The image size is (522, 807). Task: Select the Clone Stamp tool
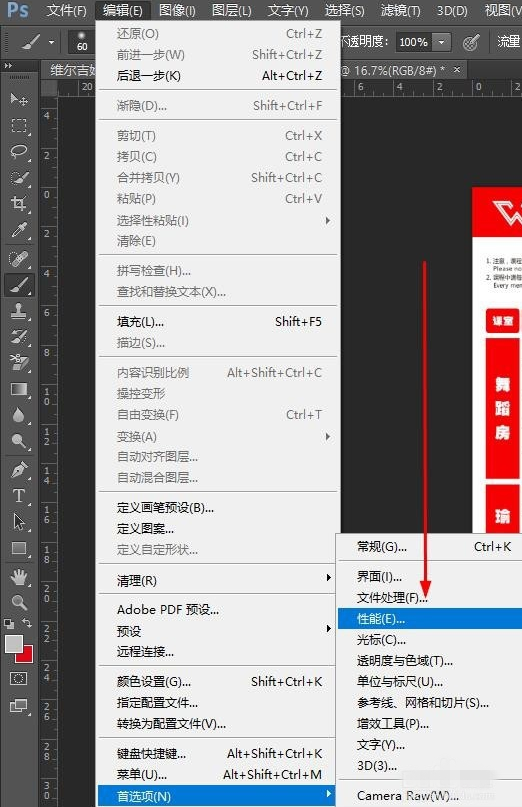click(x=19, y=311)
